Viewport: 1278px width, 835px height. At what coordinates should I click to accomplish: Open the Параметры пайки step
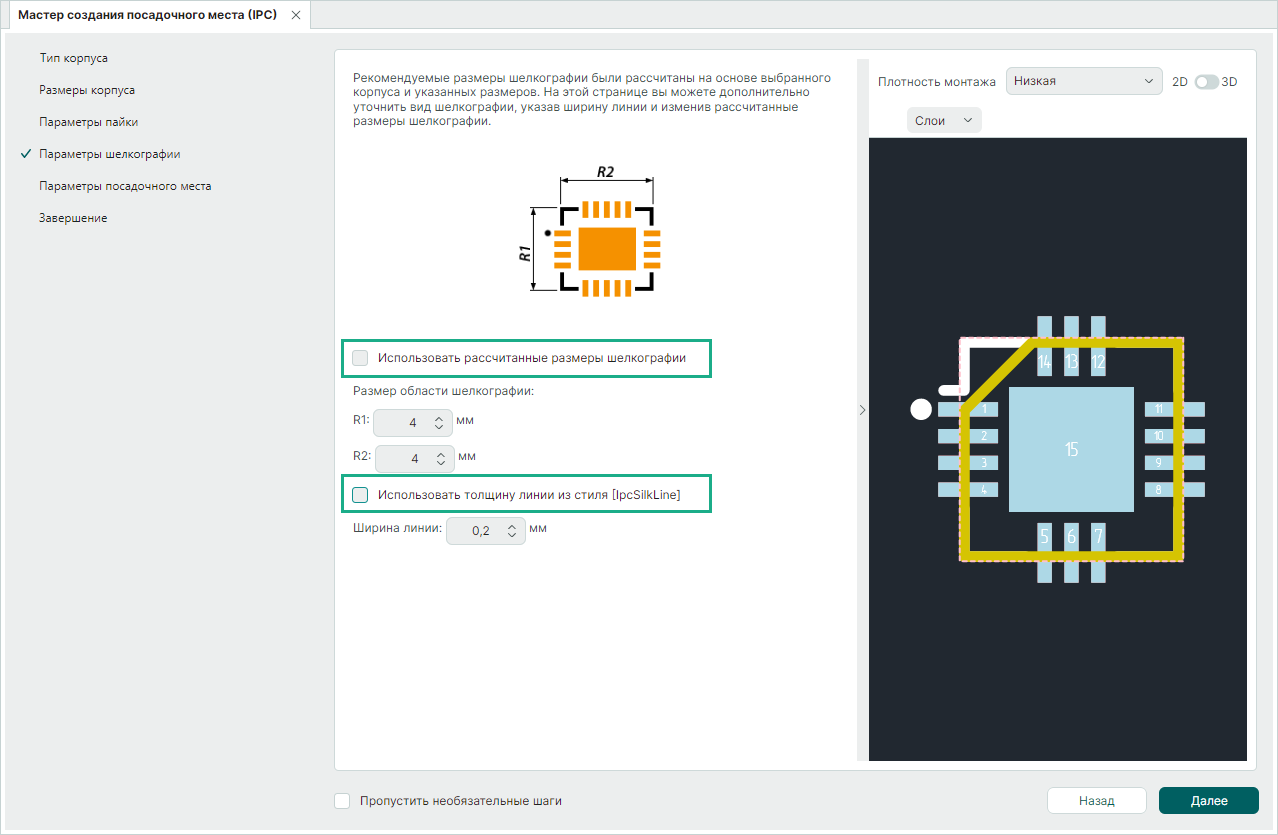tap(88, 122)
